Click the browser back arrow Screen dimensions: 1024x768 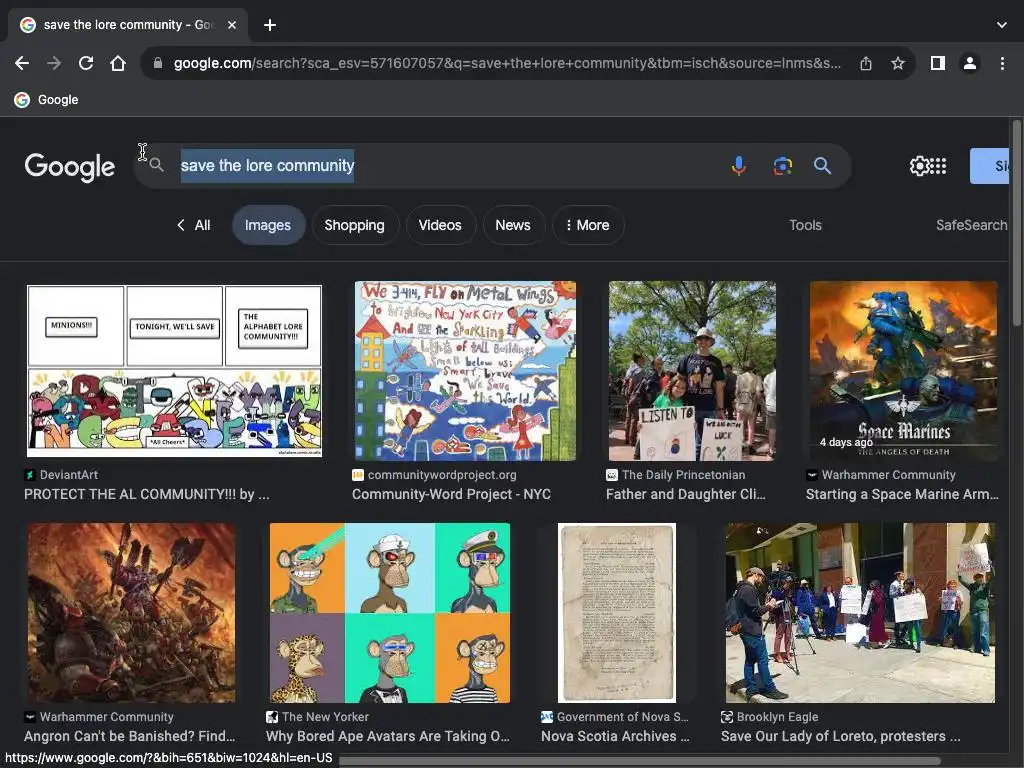22,63
